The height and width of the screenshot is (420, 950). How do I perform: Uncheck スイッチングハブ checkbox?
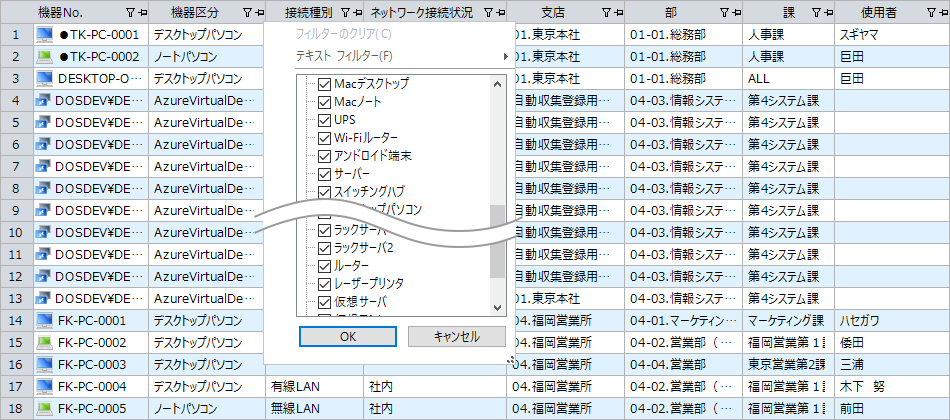(x=325, y=193)
